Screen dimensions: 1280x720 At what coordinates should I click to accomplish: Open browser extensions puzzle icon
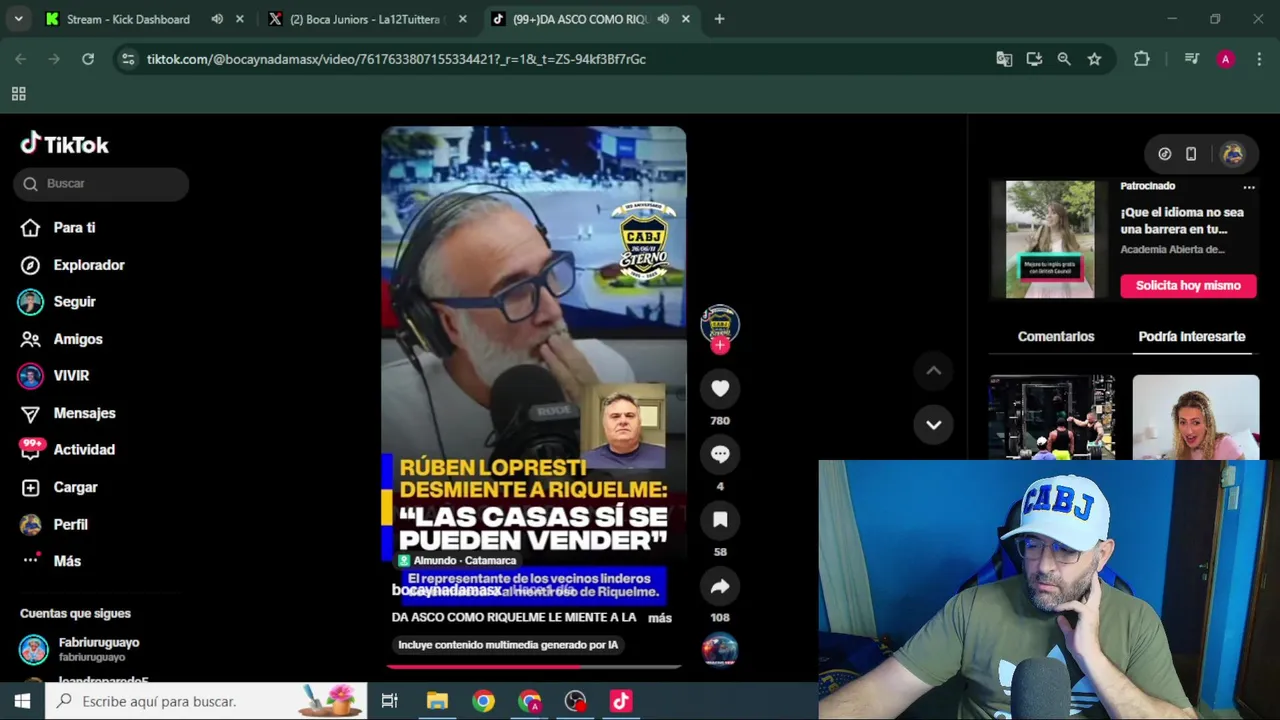tap(1142, 59)
